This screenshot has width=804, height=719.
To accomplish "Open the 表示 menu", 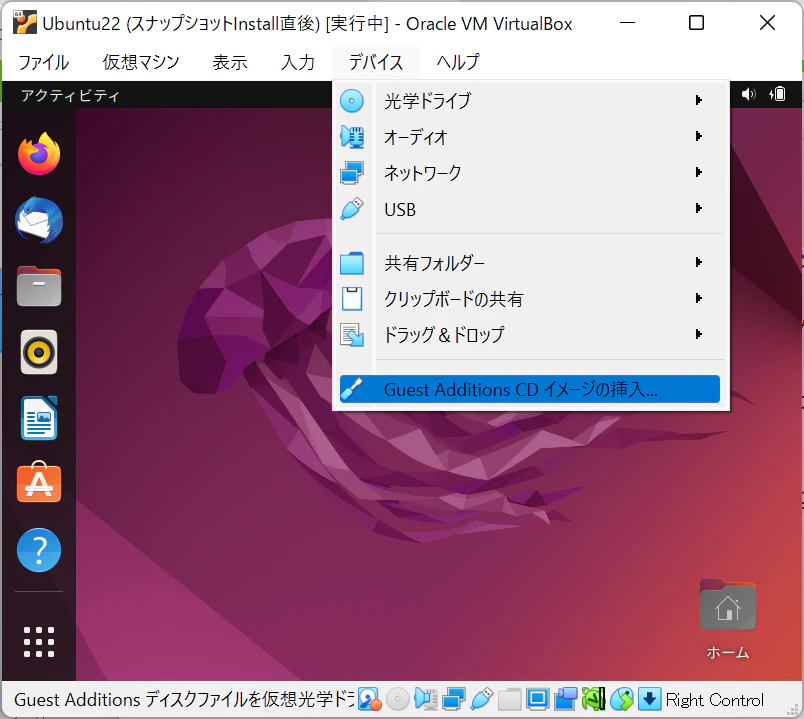I will 230,63.
